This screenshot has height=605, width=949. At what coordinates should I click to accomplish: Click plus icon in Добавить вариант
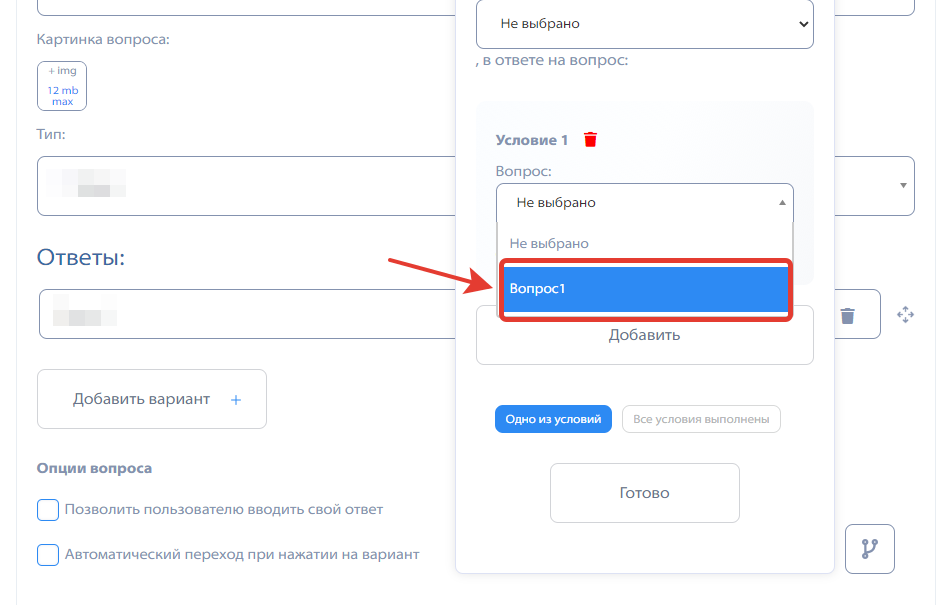236,400
